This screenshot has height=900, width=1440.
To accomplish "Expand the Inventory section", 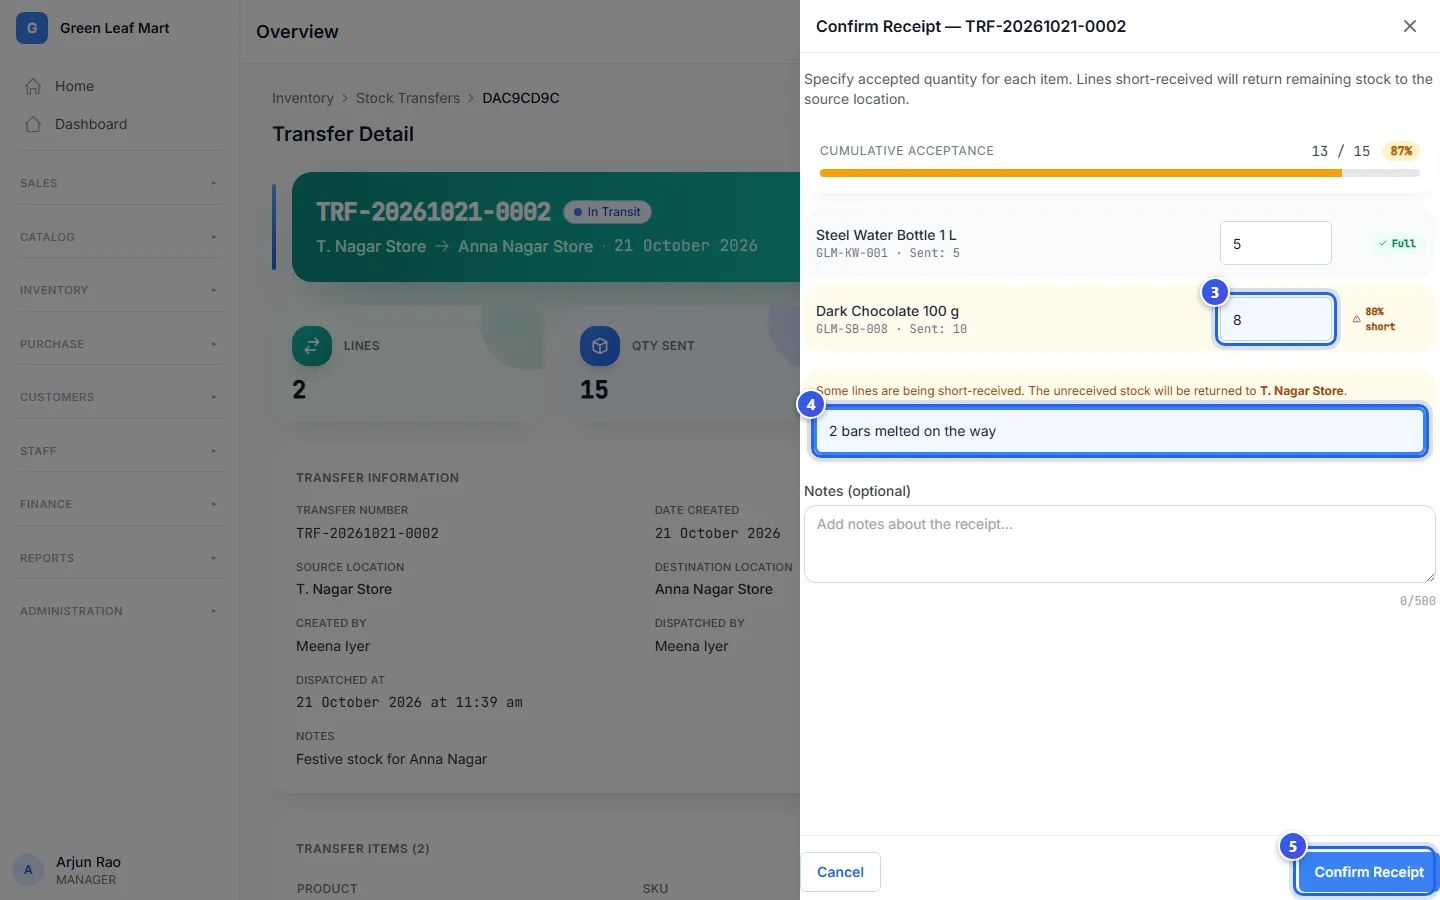I will pos(119,290).
